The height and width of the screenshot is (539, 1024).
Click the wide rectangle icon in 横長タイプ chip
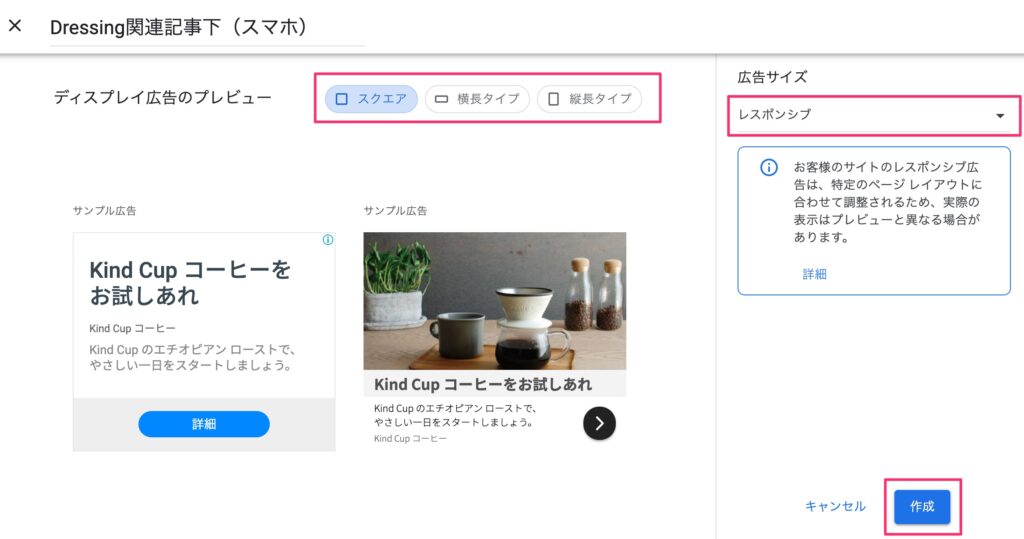441,99
